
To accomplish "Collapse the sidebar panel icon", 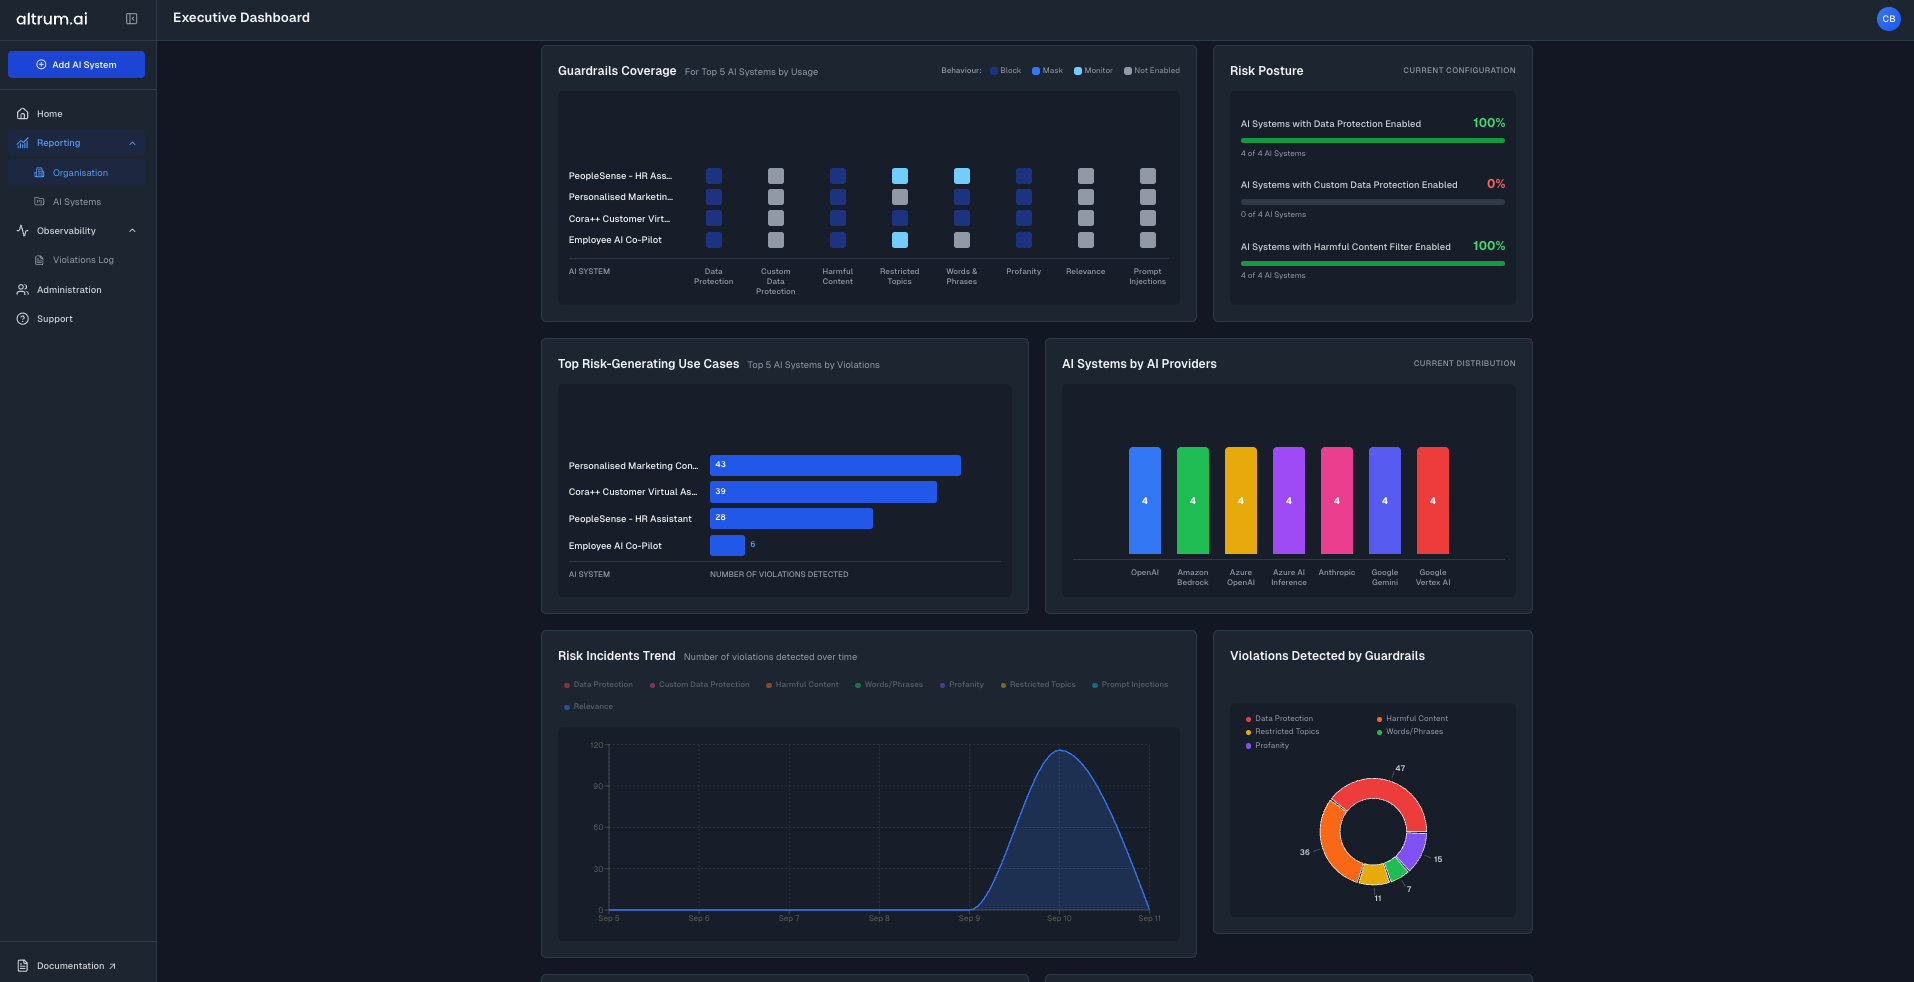I will tap(131, 19).
